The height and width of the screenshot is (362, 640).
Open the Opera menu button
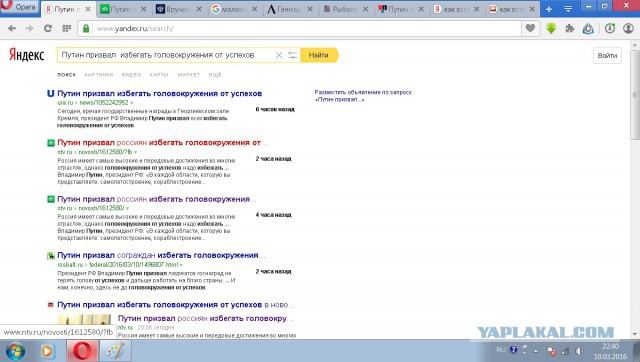point(19,7)
